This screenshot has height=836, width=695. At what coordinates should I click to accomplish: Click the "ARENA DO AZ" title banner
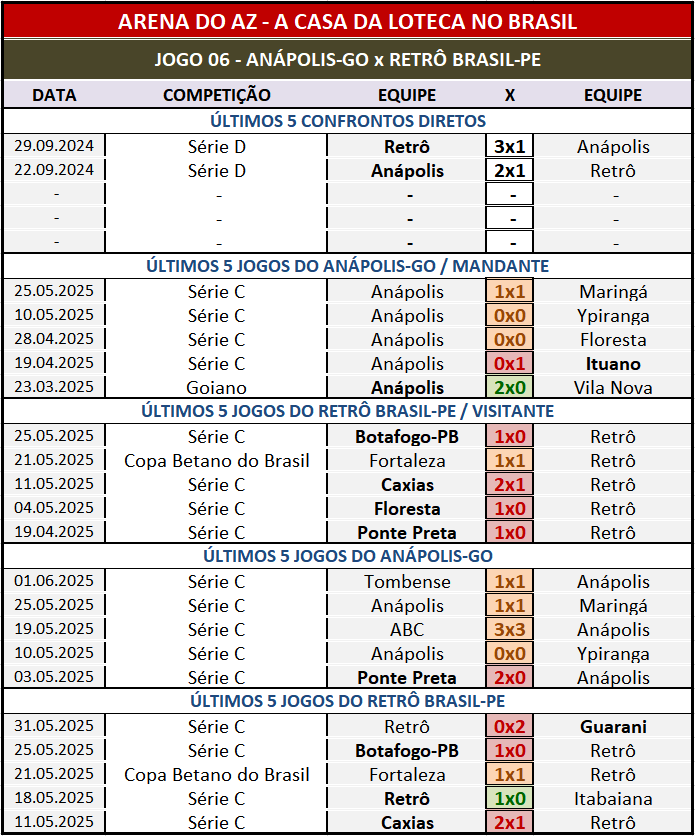[347, 21]
